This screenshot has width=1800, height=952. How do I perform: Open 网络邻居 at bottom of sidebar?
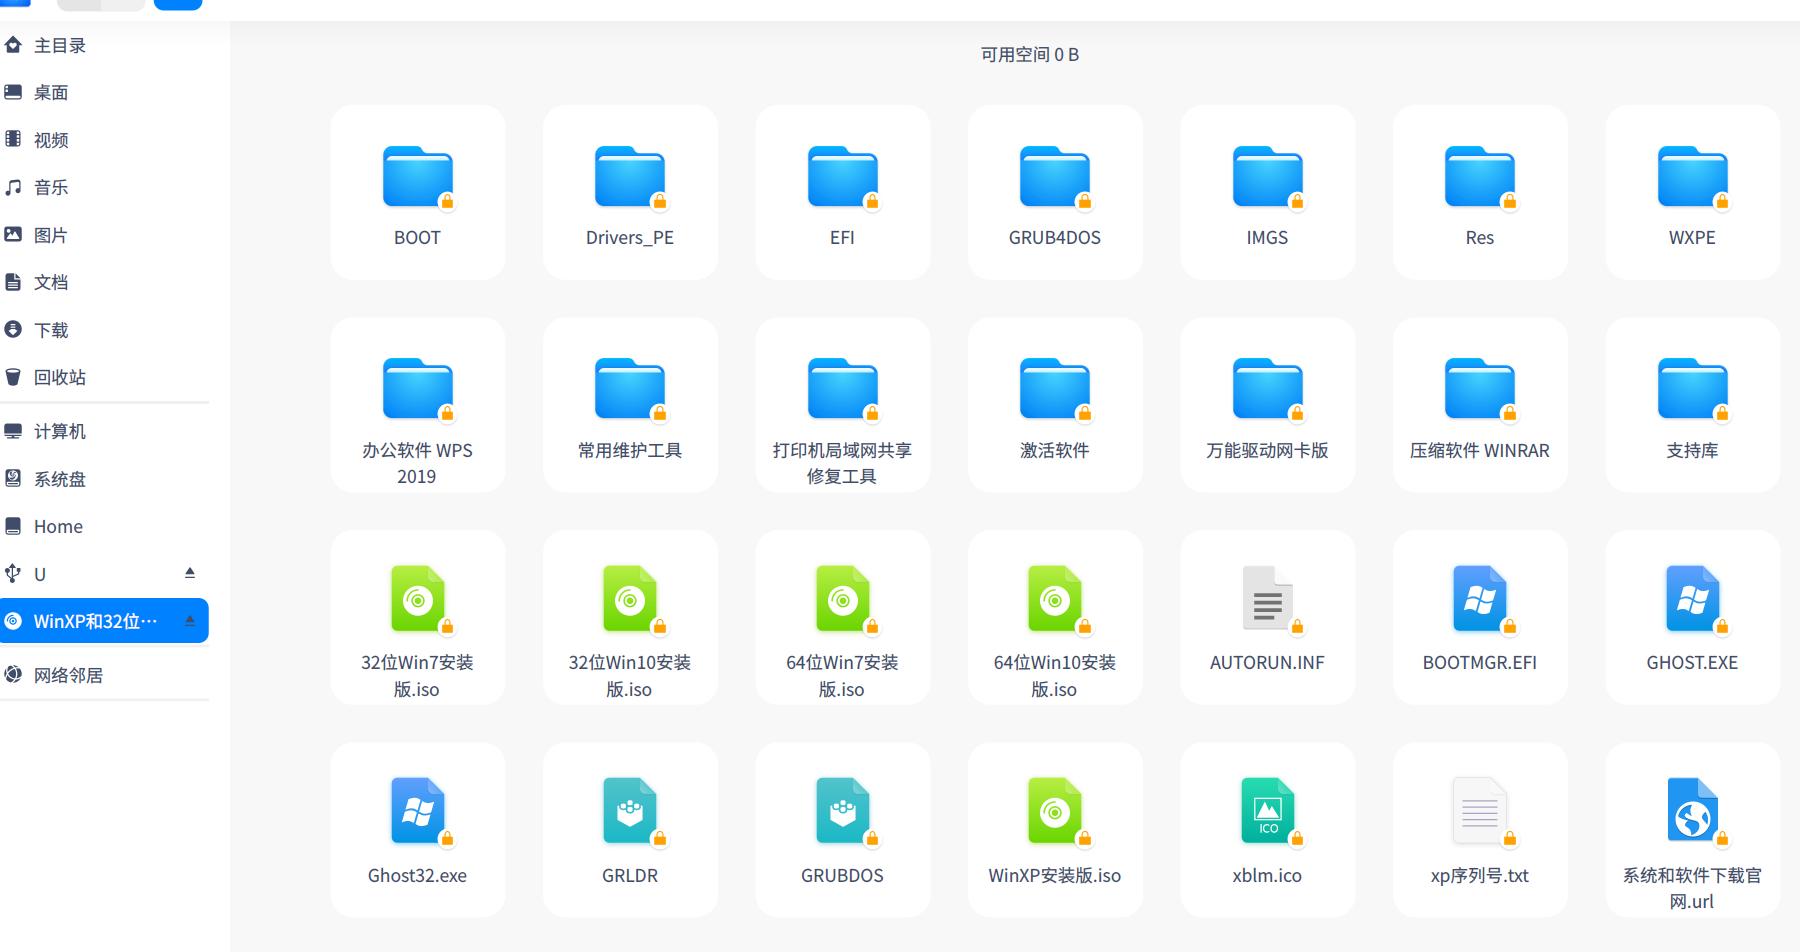tap(68, 675)
